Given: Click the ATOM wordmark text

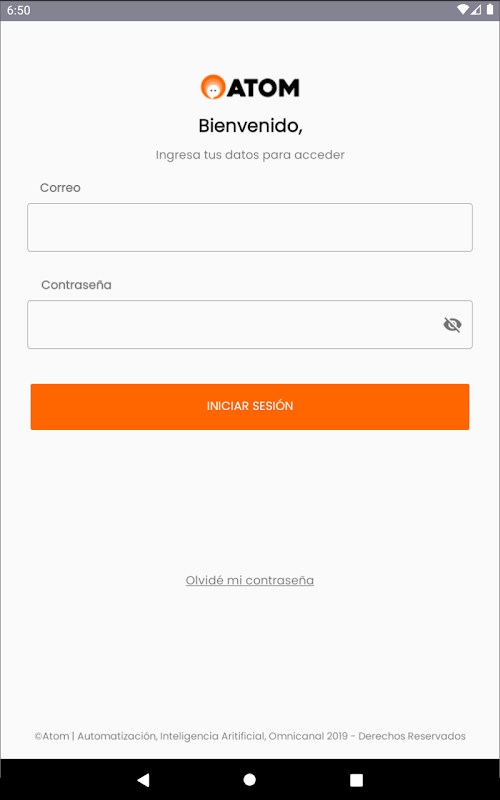Looking at the screenshot, I should click(x=263, y=88).
